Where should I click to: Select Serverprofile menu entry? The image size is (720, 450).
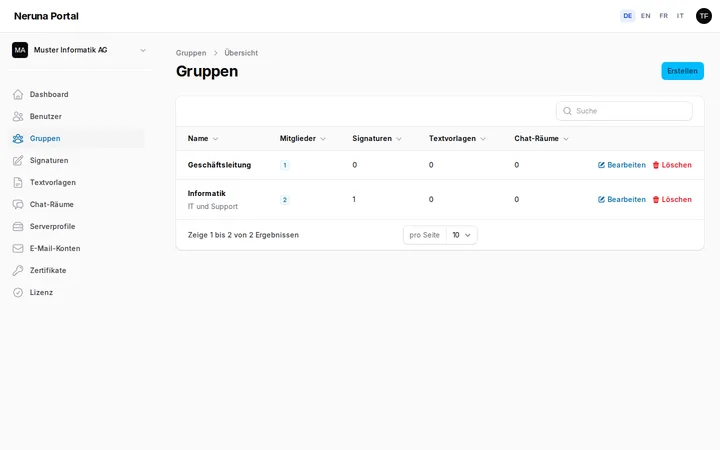click(77, 227)
